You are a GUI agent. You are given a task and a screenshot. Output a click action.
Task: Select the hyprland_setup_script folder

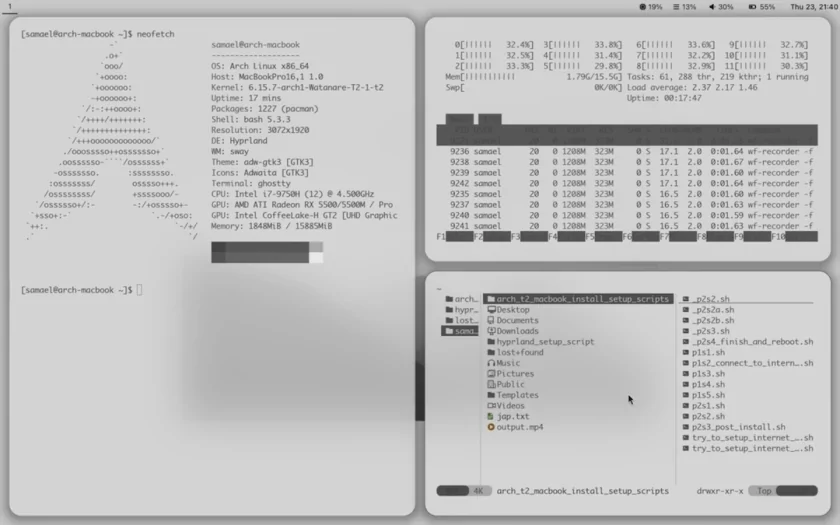545,342
